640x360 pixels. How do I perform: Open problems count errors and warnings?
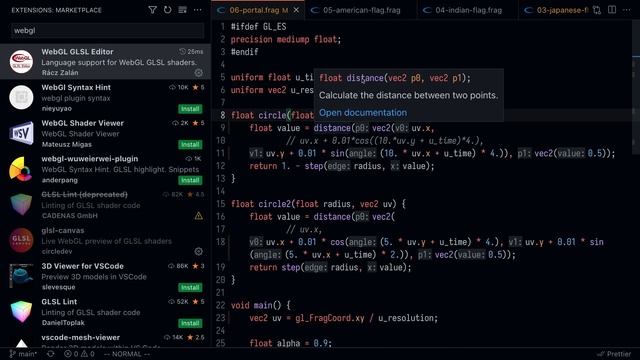click(x=79, y=354)
